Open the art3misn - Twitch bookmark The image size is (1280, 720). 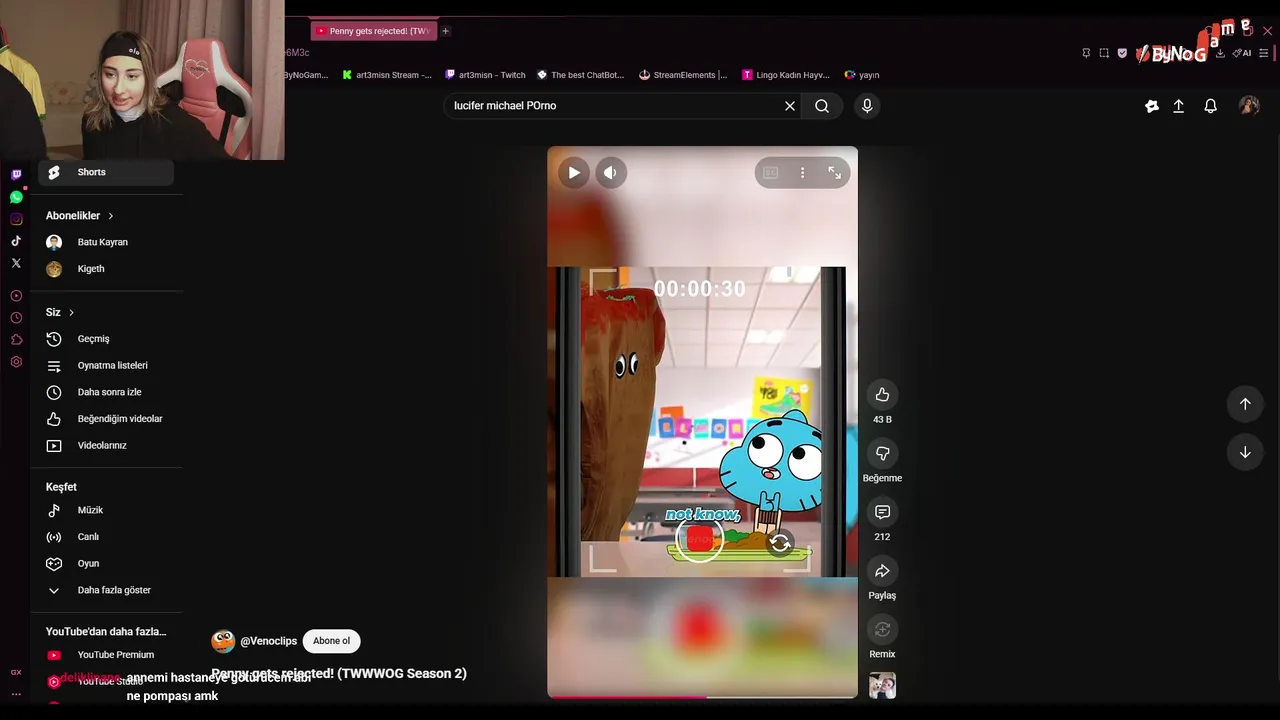(x=485, y=75)
